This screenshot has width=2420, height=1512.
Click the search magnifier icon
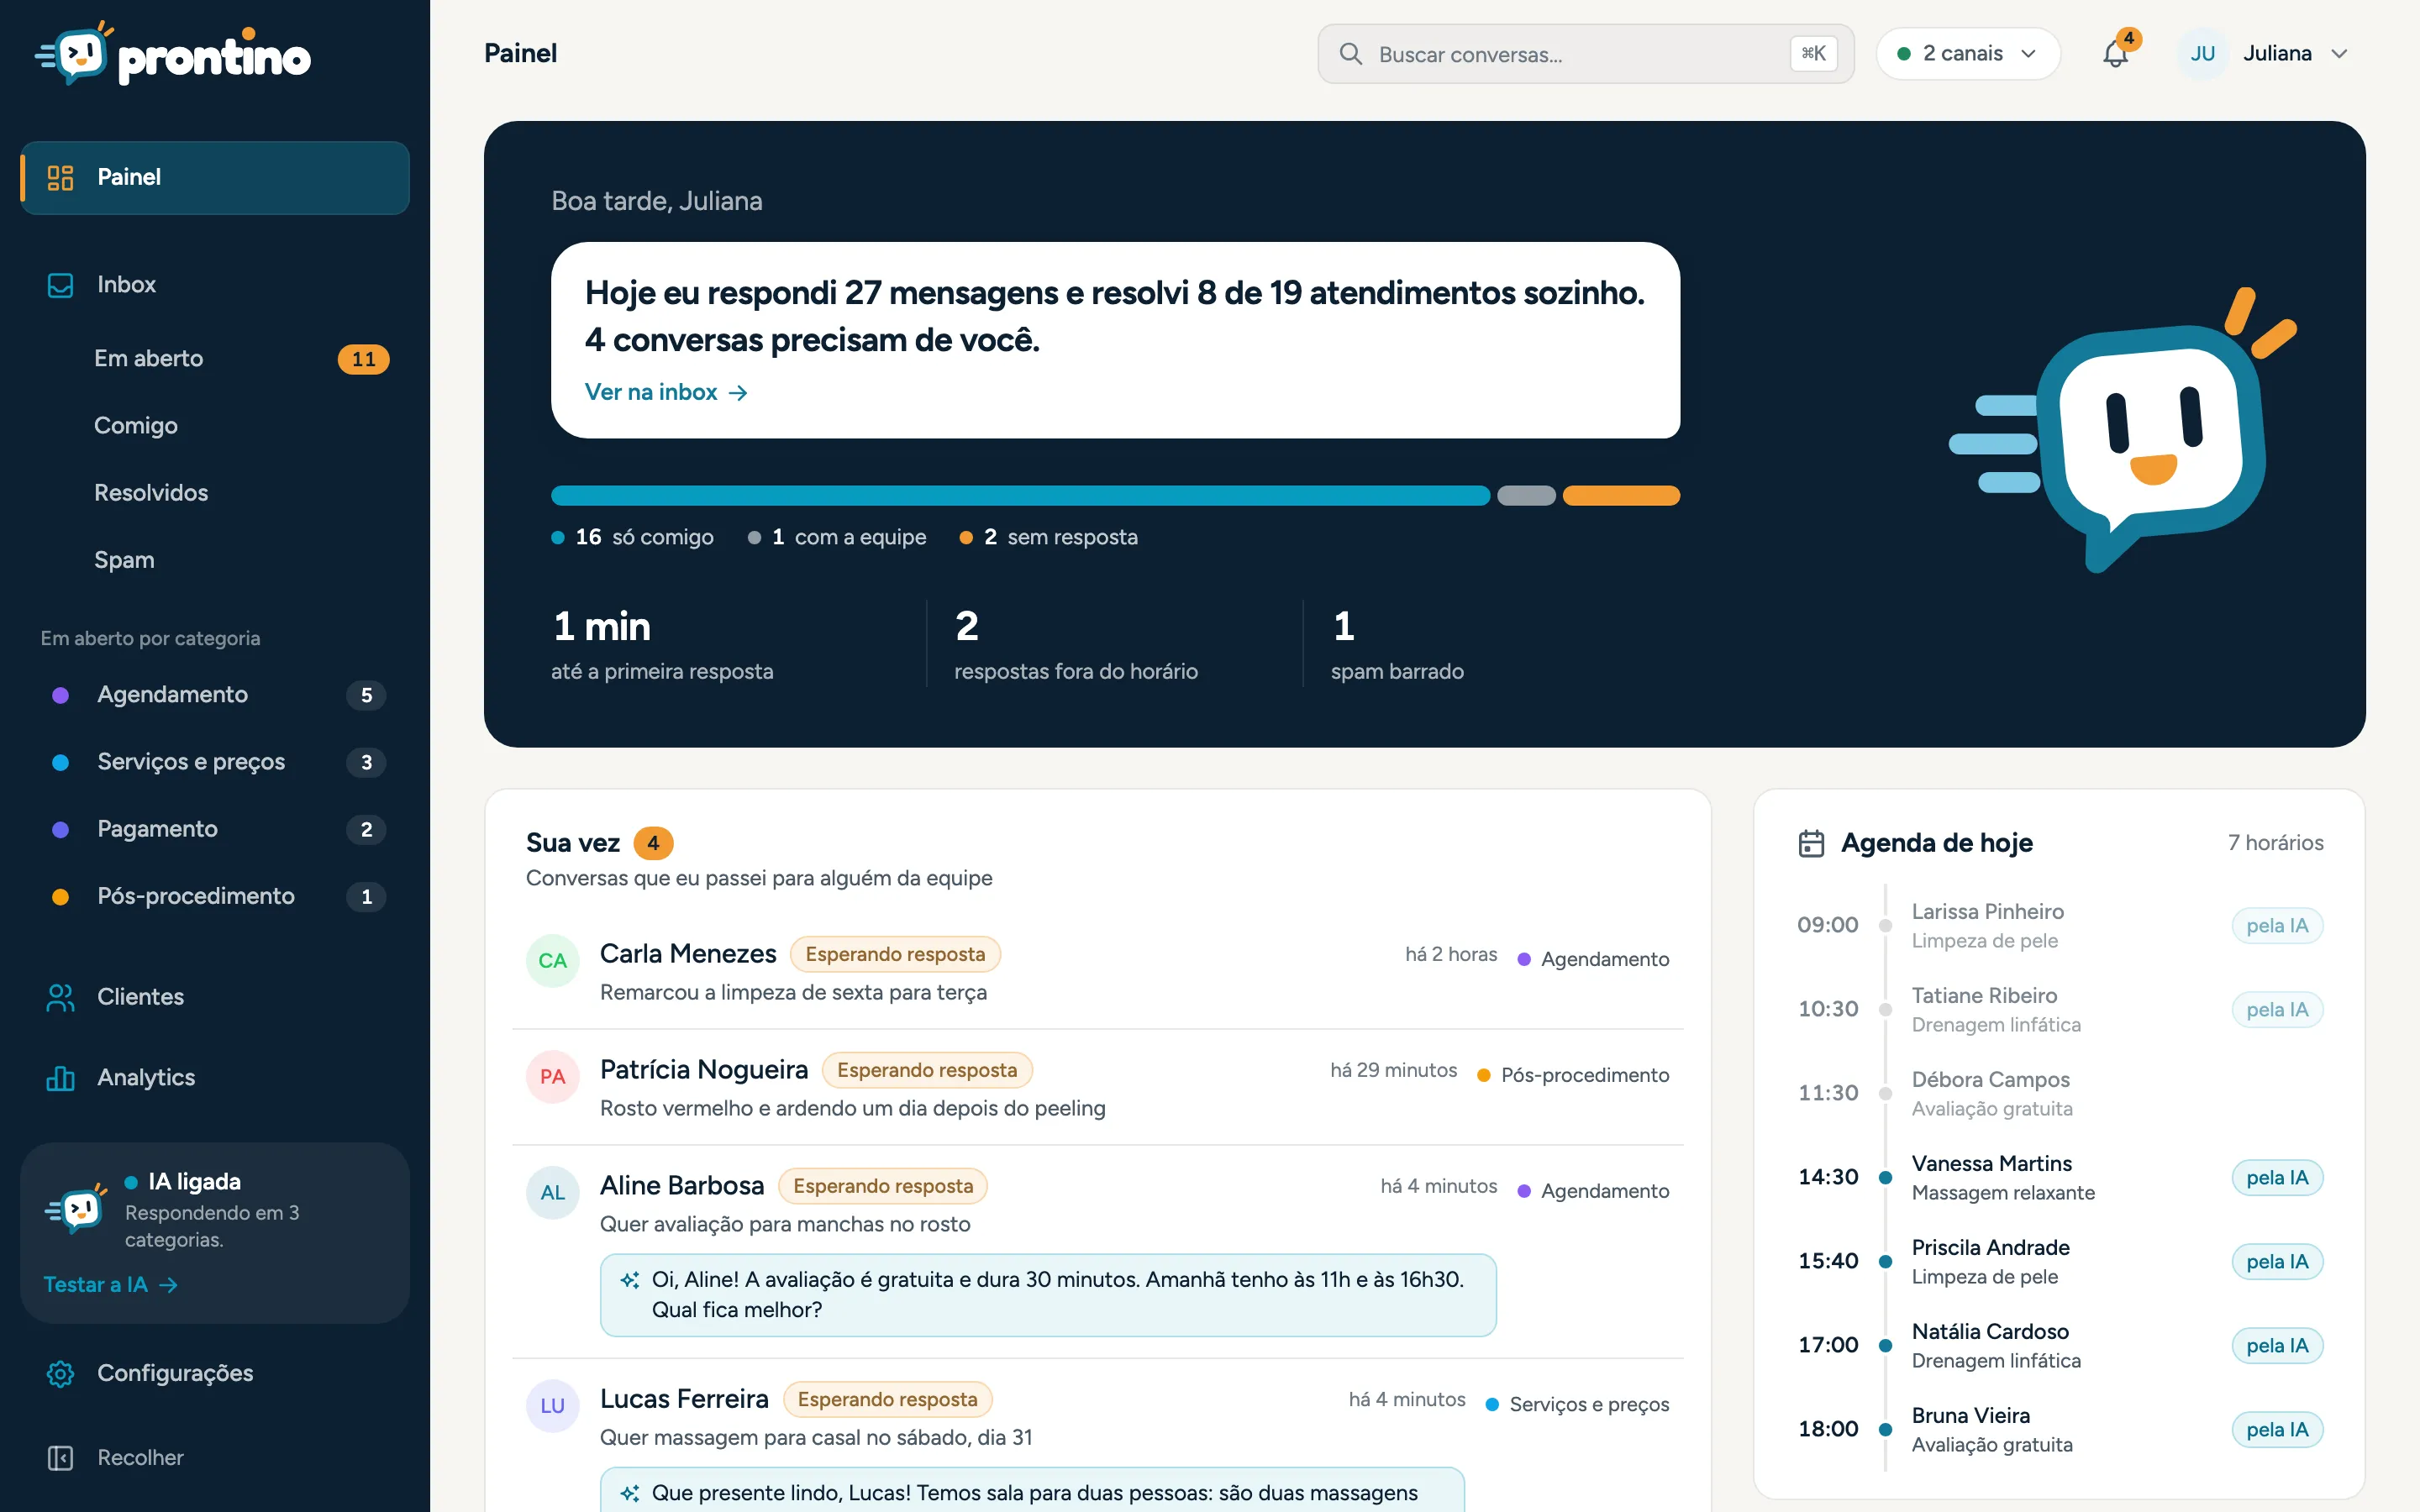1350,54
